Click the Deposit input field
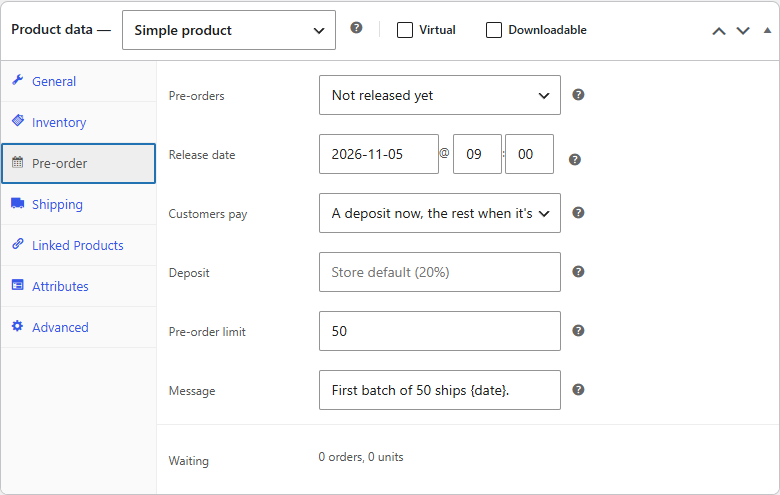 (x=440, y=272)
